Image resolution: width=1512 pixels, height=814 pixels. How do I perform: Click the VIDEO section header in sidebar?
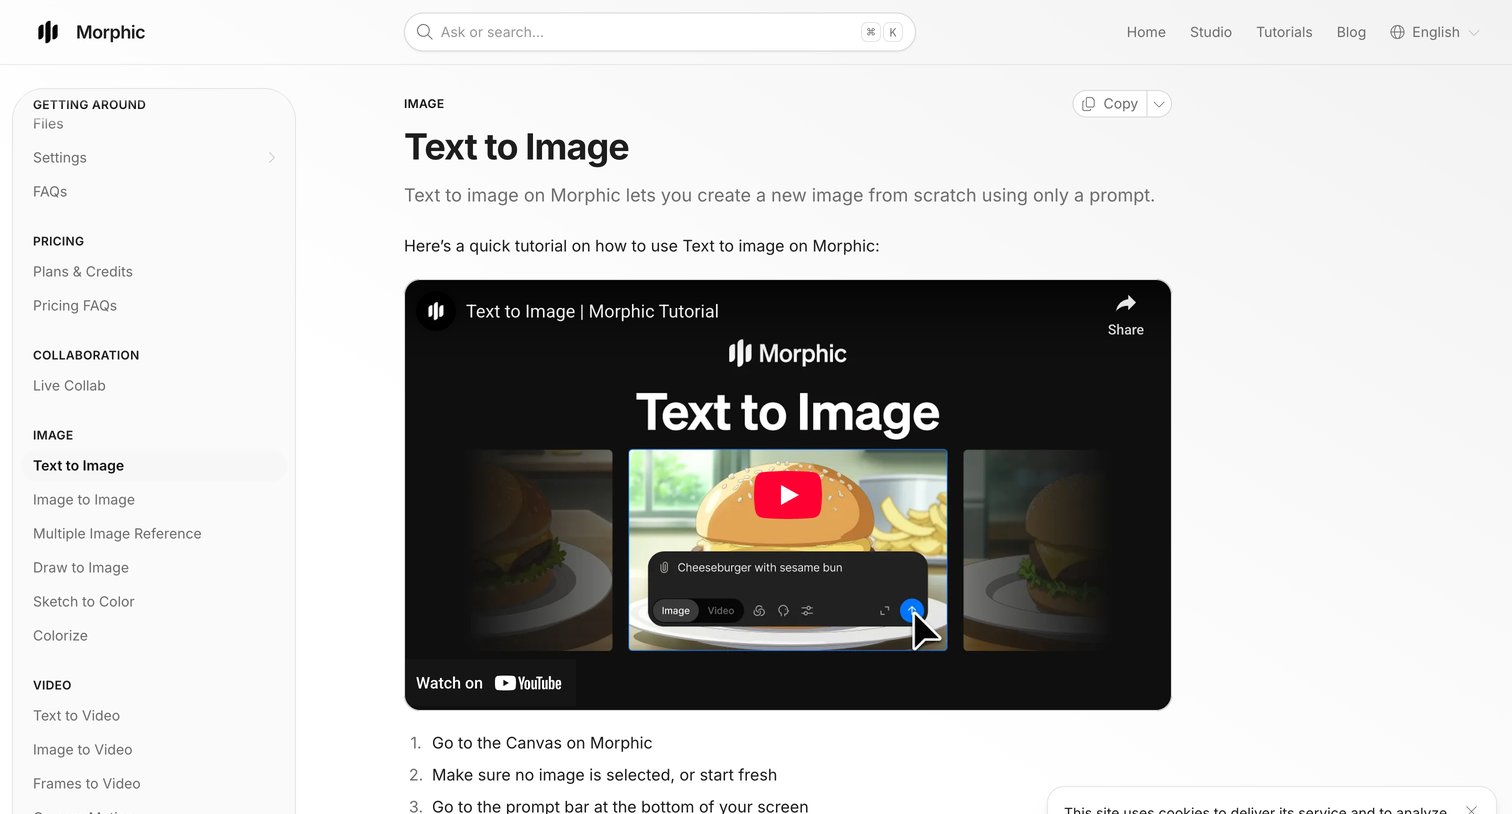point(52,685)
